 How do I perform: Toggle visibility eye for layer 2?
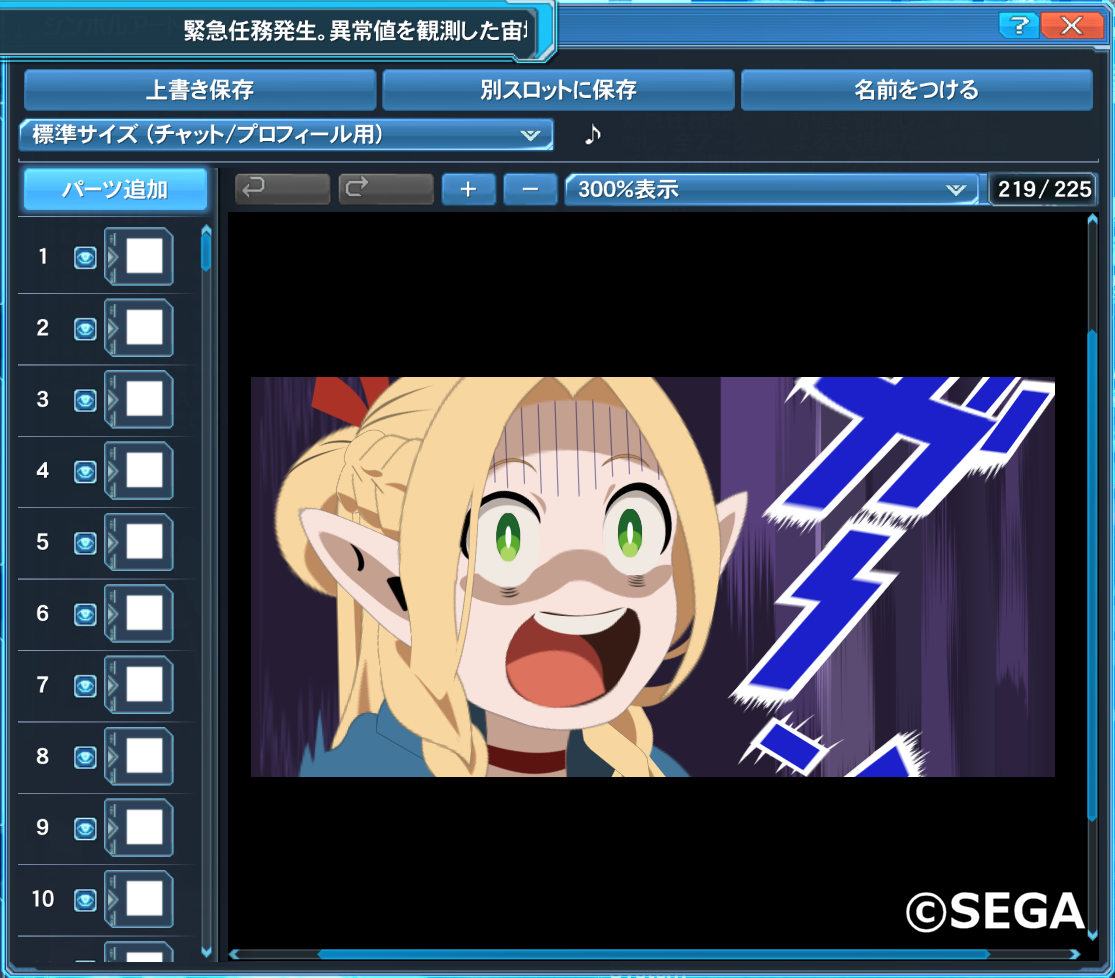click(x=85, y=329)
